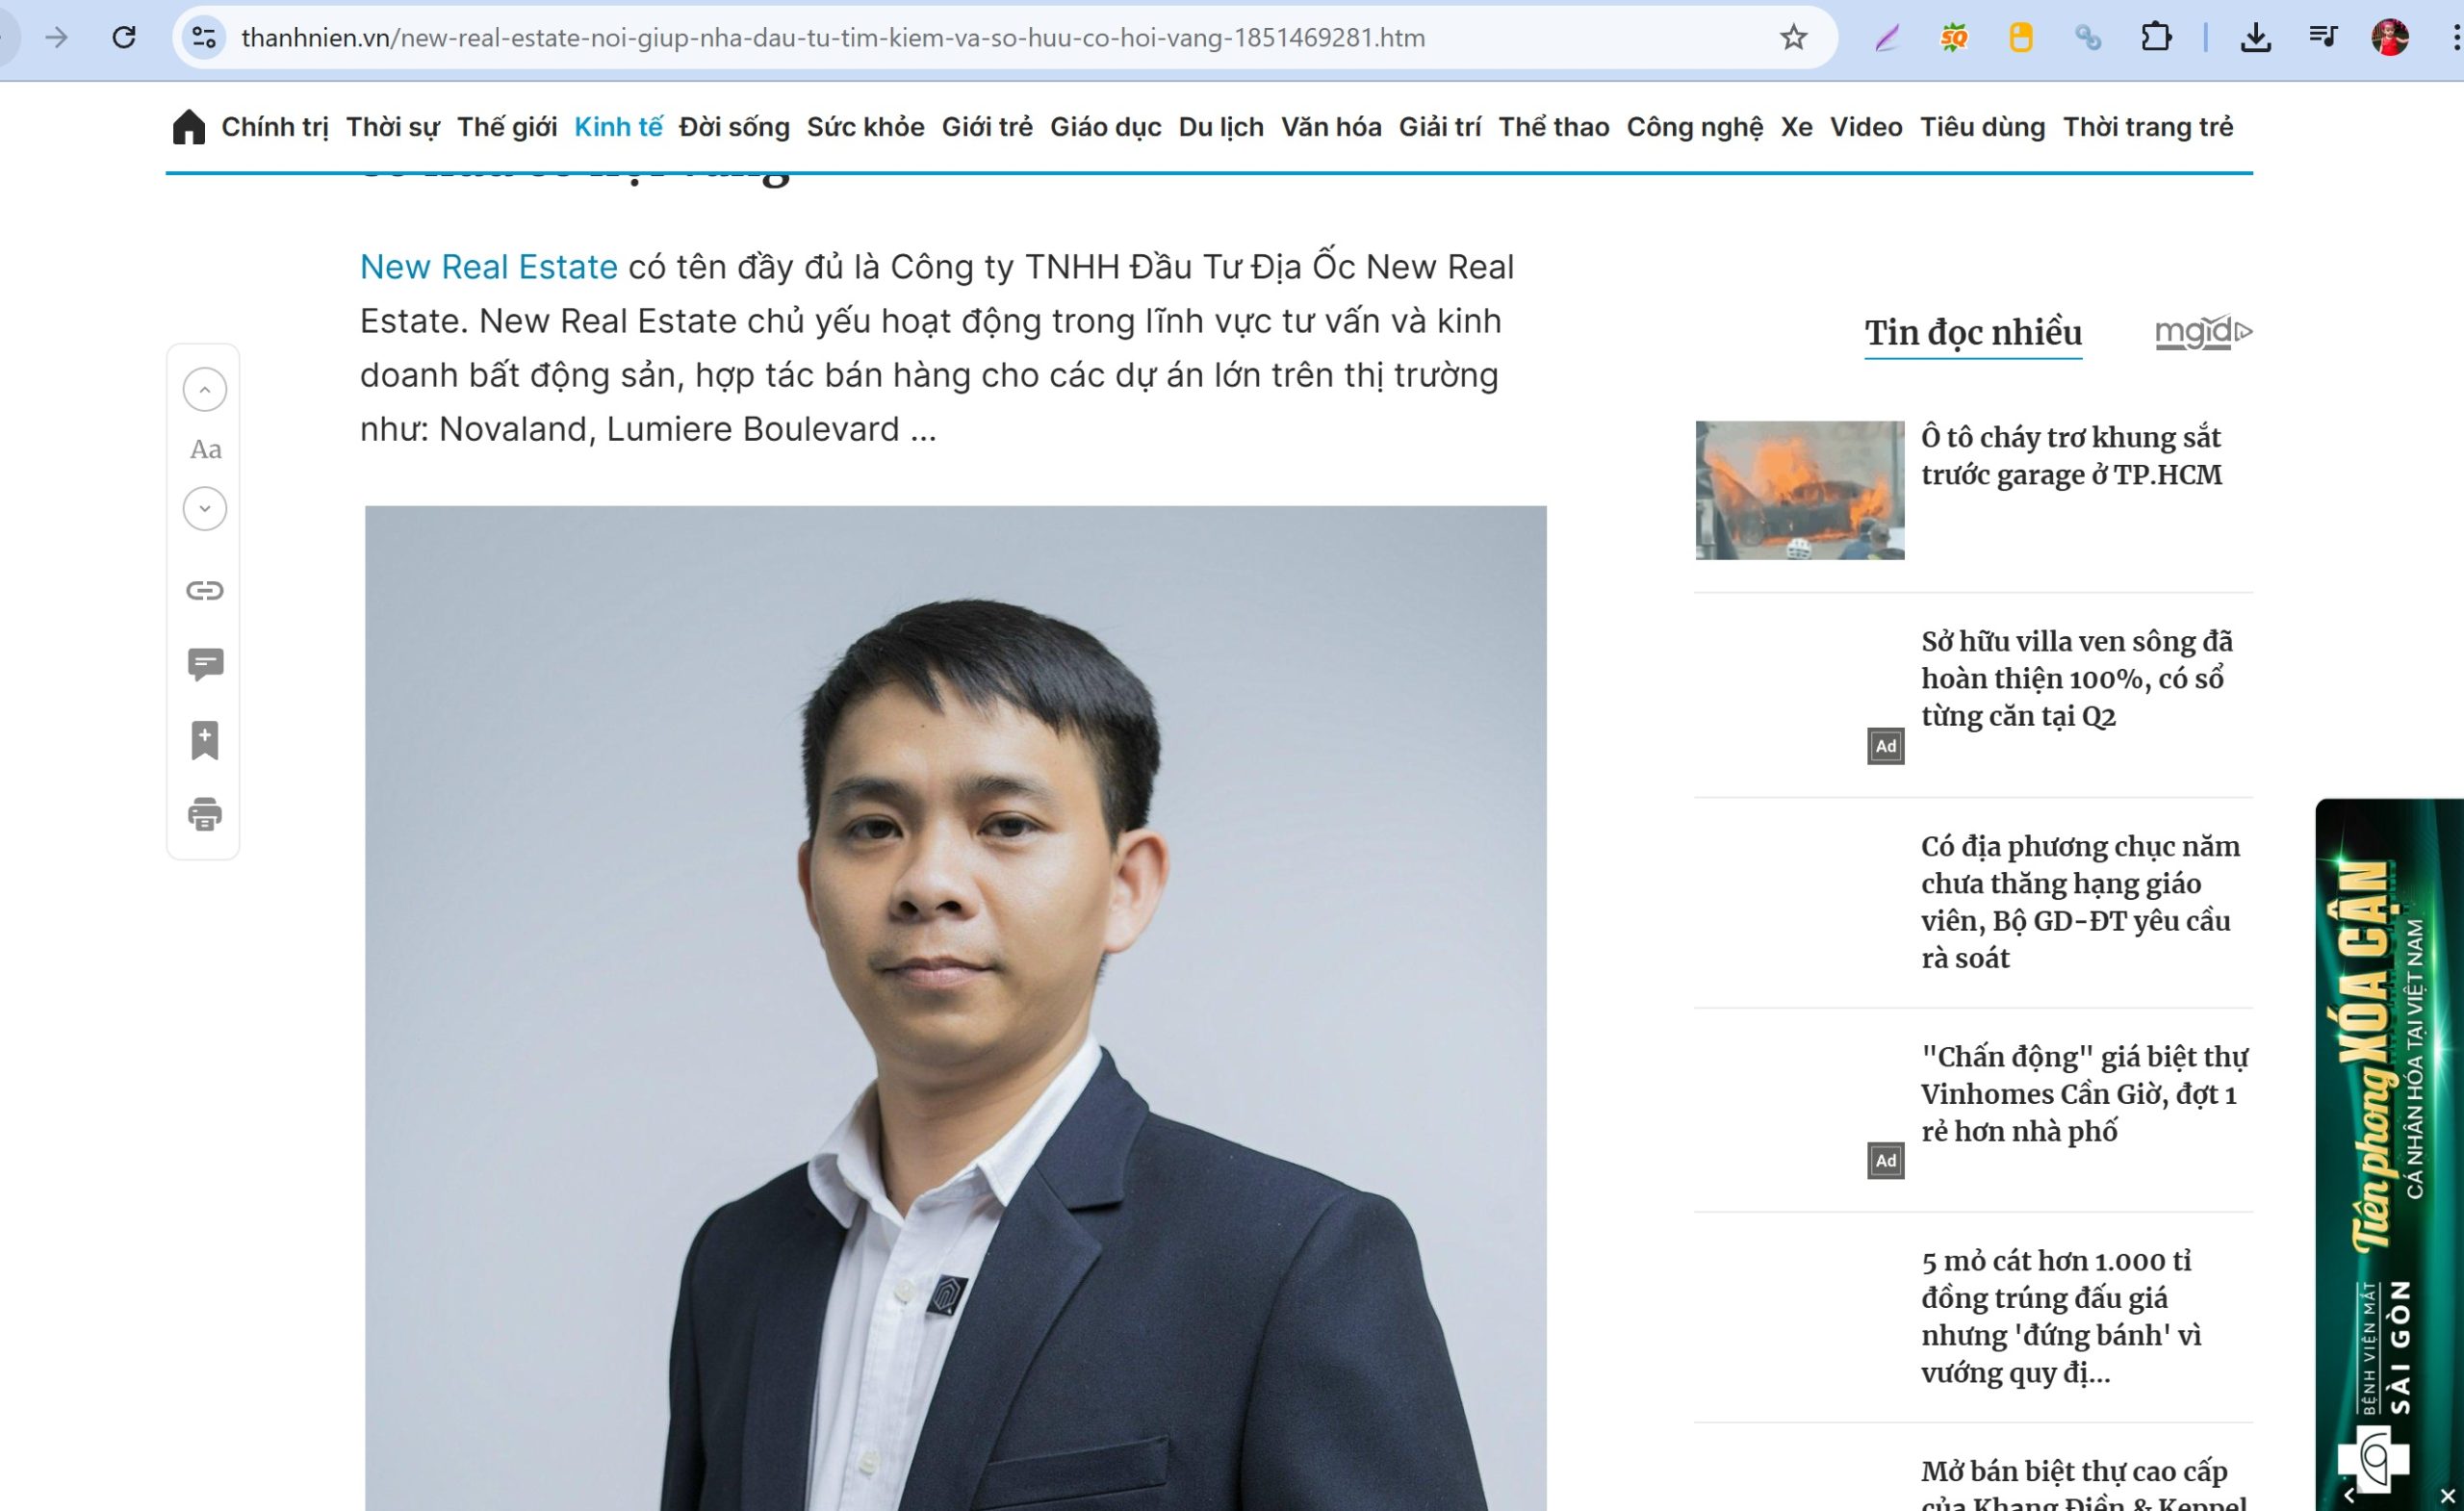The height and width of the screenshot is (1511, 2464).
Task: Open comments via the speech bubble icon
Action: 205,665
